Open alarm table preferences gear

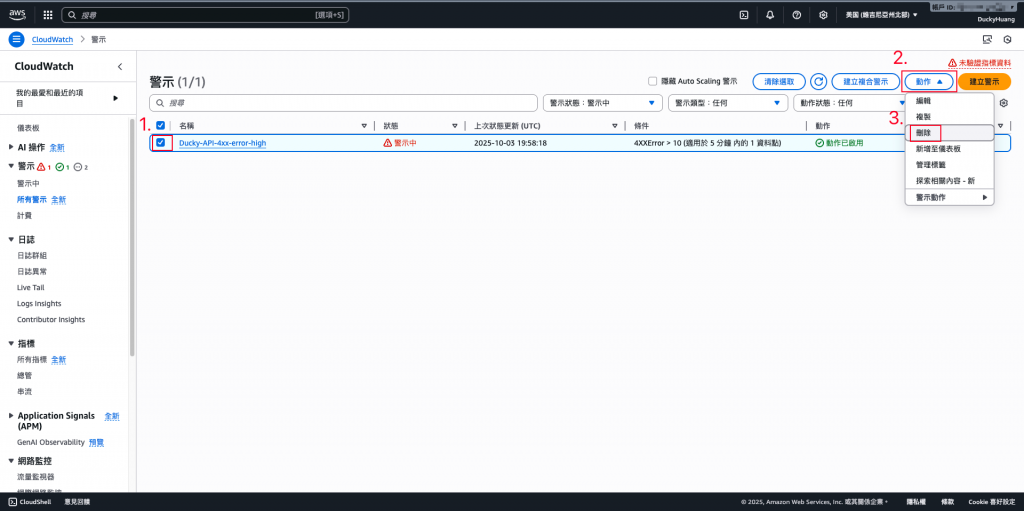(1004, 103)
